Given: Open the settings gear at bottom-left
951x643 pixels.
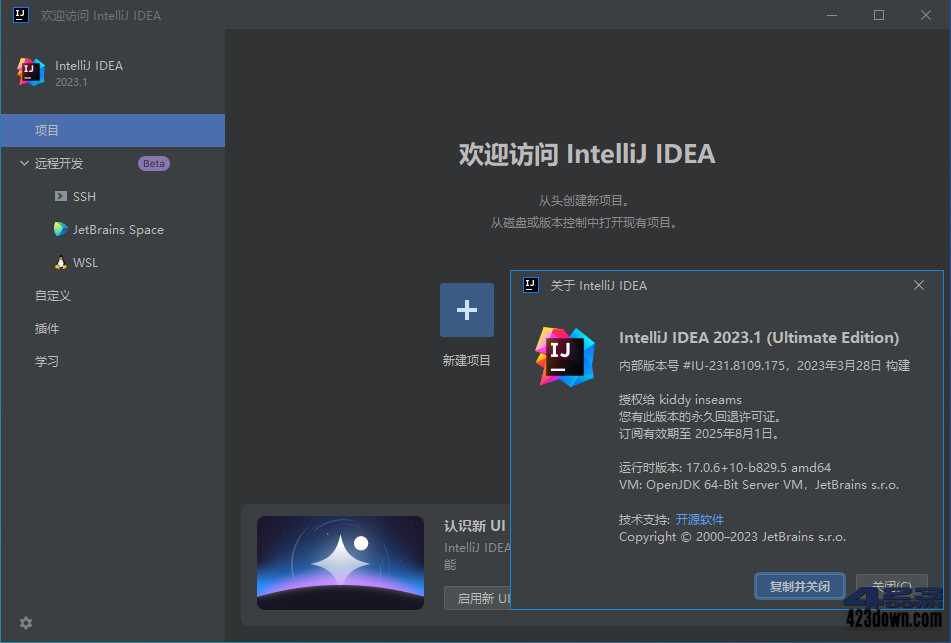Looking at the screenshot, I should (26, 622).
